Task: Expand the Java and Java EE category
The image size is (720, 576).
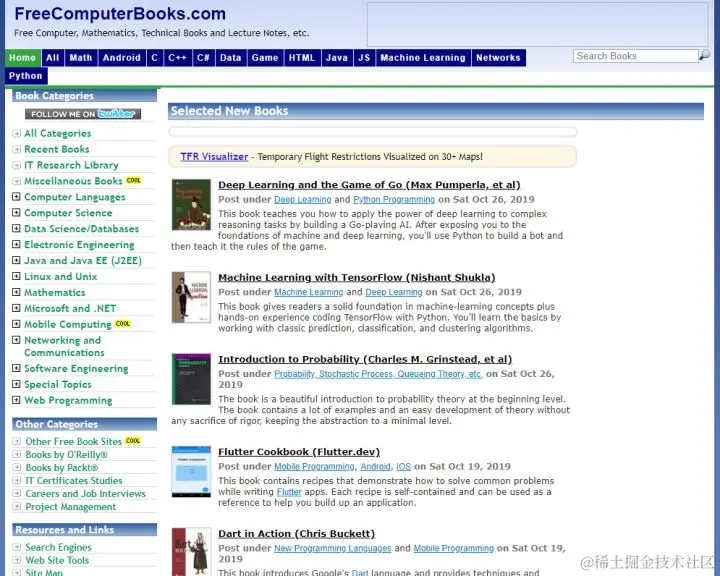Action: [x=16, y=260]
